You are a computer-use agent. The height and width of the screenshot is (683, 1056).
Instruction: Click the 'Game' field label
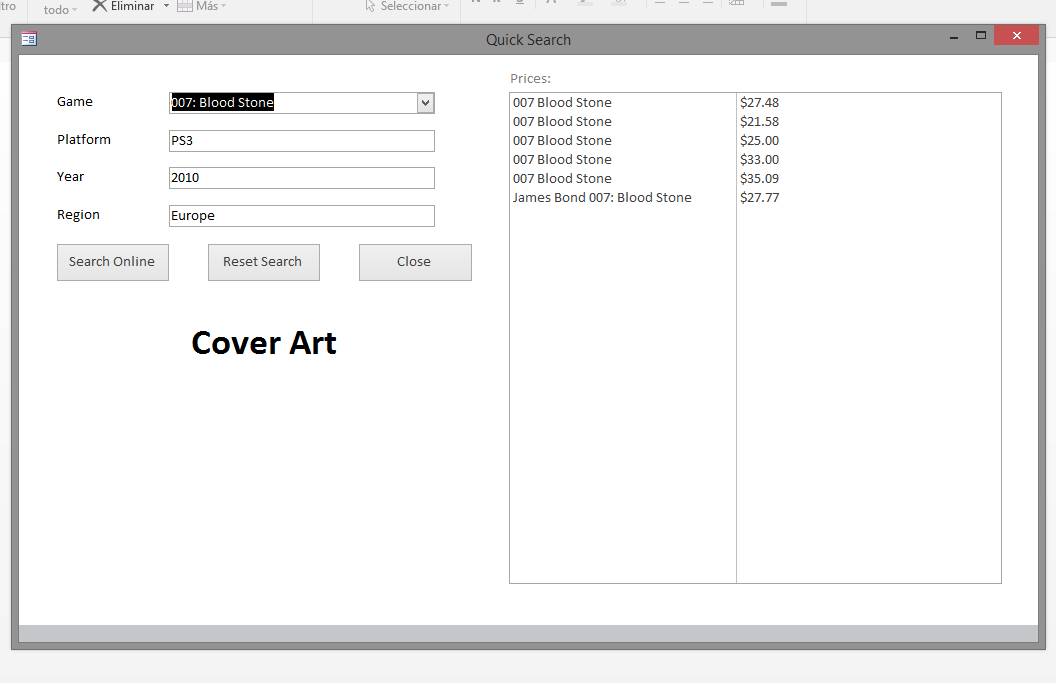click(x=75, y=102)
